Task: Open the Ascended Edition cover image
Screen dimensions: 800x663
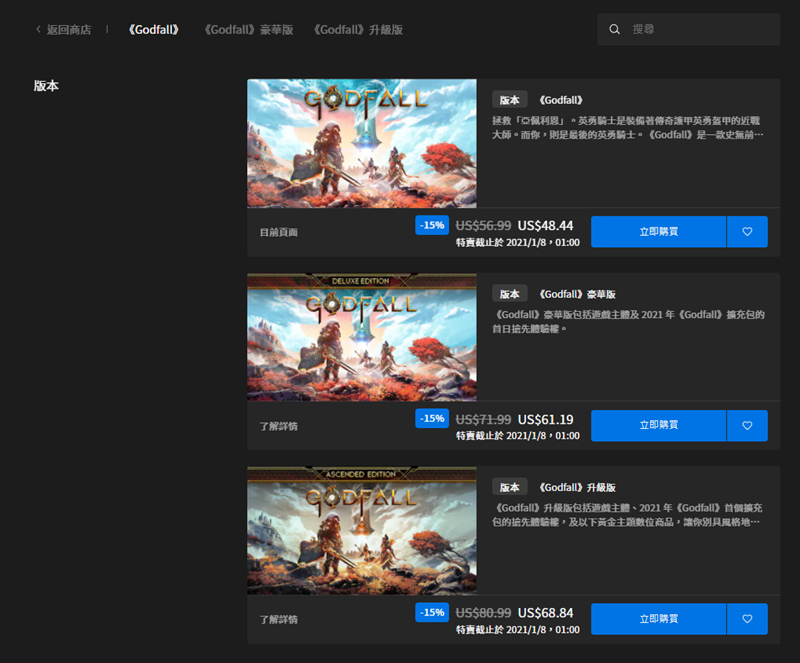Action: click(x=362, y=530)
